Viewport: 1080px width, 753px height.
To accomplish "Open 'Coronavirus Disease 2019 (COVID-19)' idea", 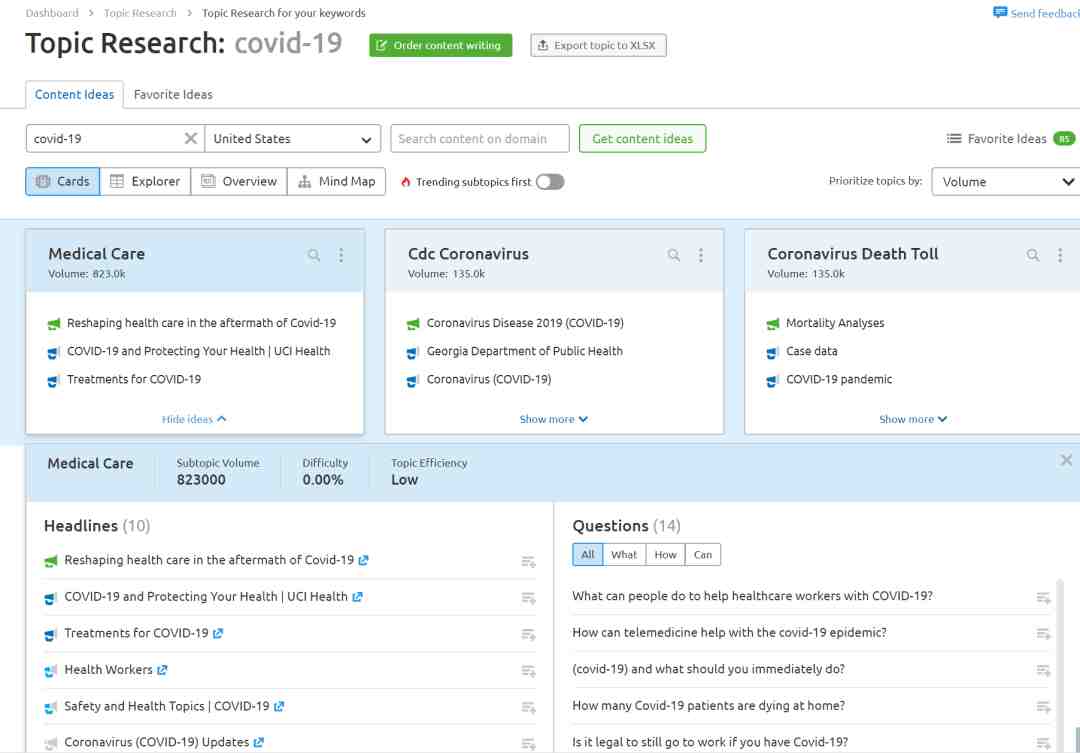I will click(x=525, y=323).
